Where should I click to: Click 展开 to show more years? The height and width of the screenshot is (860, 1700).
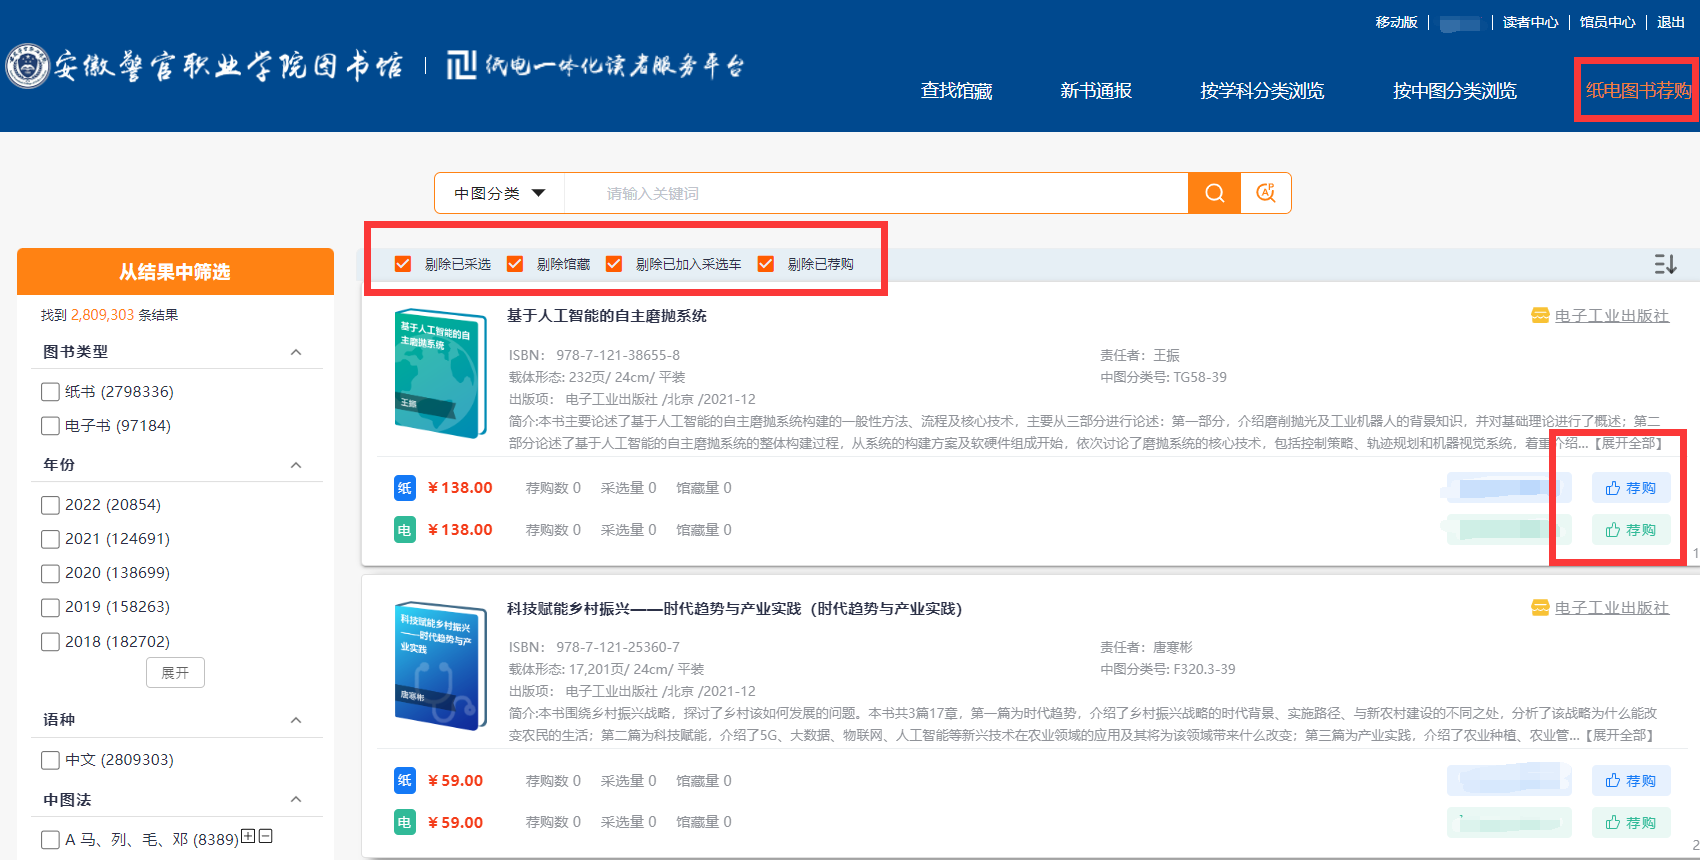pos(175,673)
